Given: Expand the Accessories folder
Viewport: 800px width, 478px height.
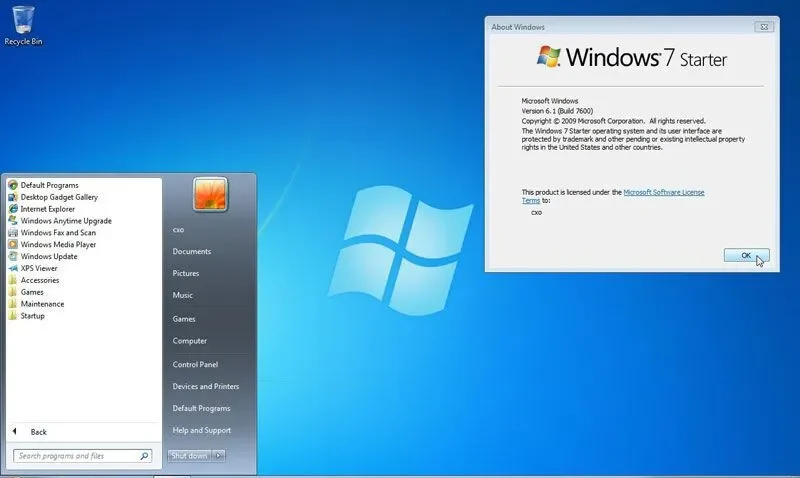Looking at the screenshot, I should [40, 281].
